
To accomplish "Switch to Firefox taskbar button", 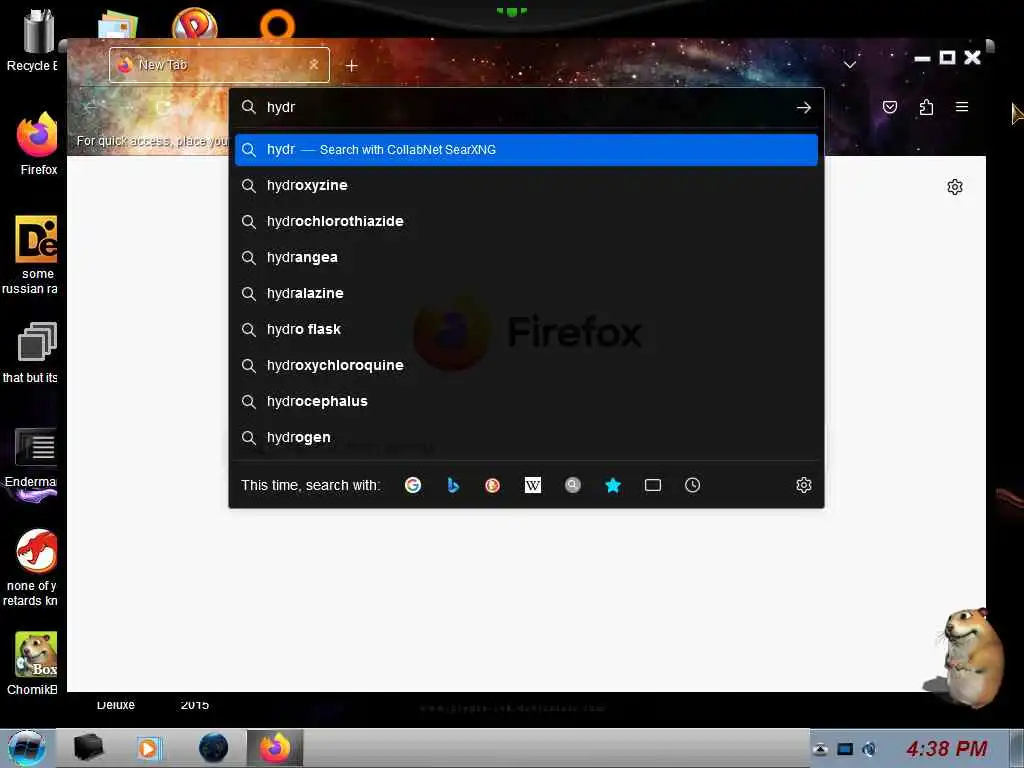I will click(x=275, y=748).
